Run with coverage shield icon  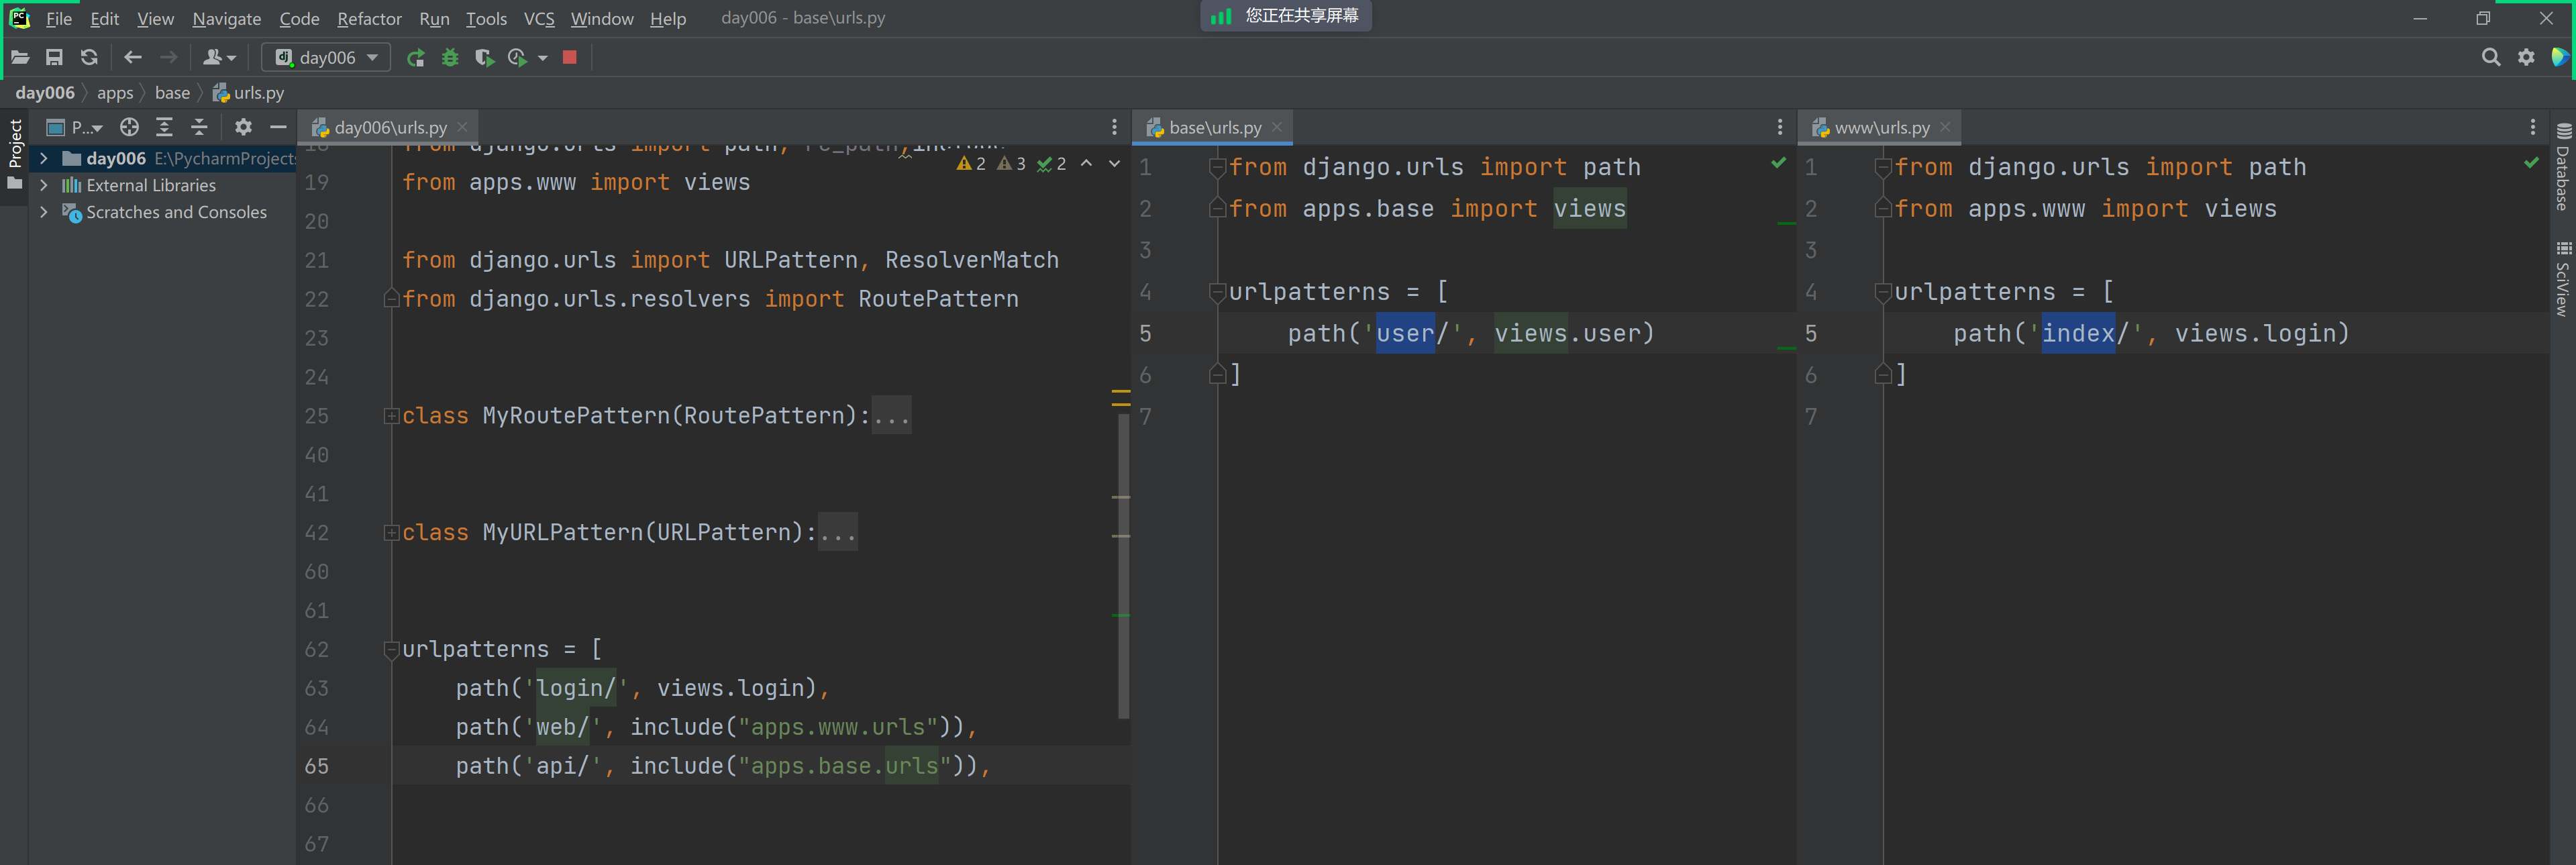[484, 58]
